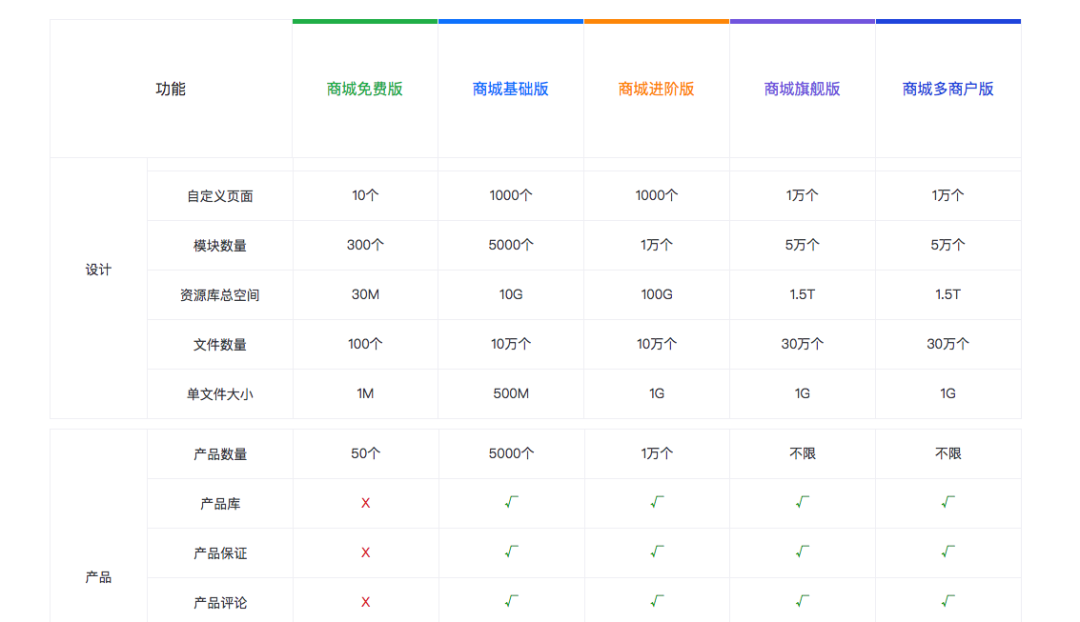
Task: Select the 商城旗舰版 column header
Action: [x=802, y=88]
